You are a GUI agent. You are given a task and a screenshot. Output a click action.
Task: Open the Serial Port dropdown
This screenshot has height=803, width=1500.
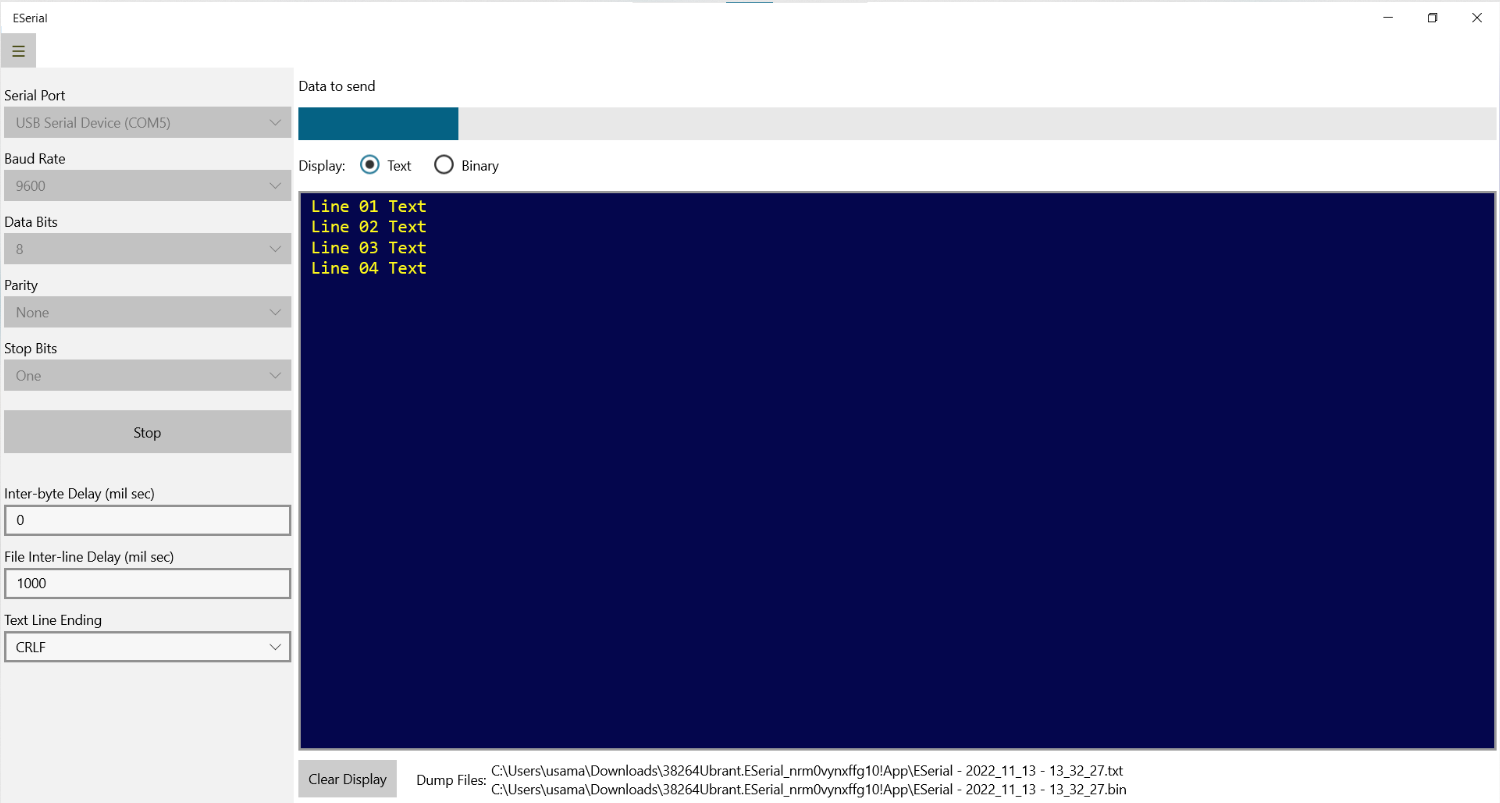[x=147, y=122]
